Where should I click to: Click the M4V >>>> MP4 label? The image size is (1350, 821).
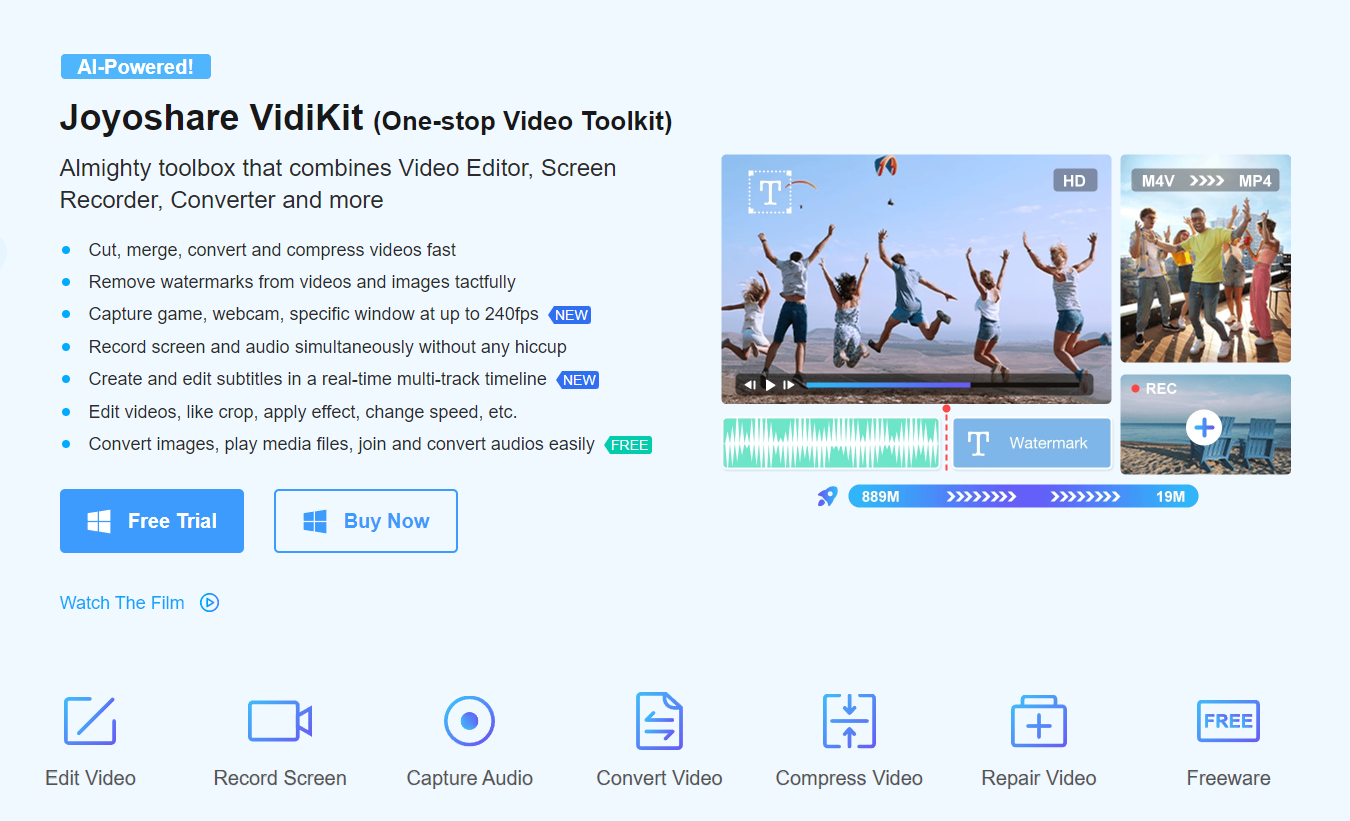(x=1205, y=181)
